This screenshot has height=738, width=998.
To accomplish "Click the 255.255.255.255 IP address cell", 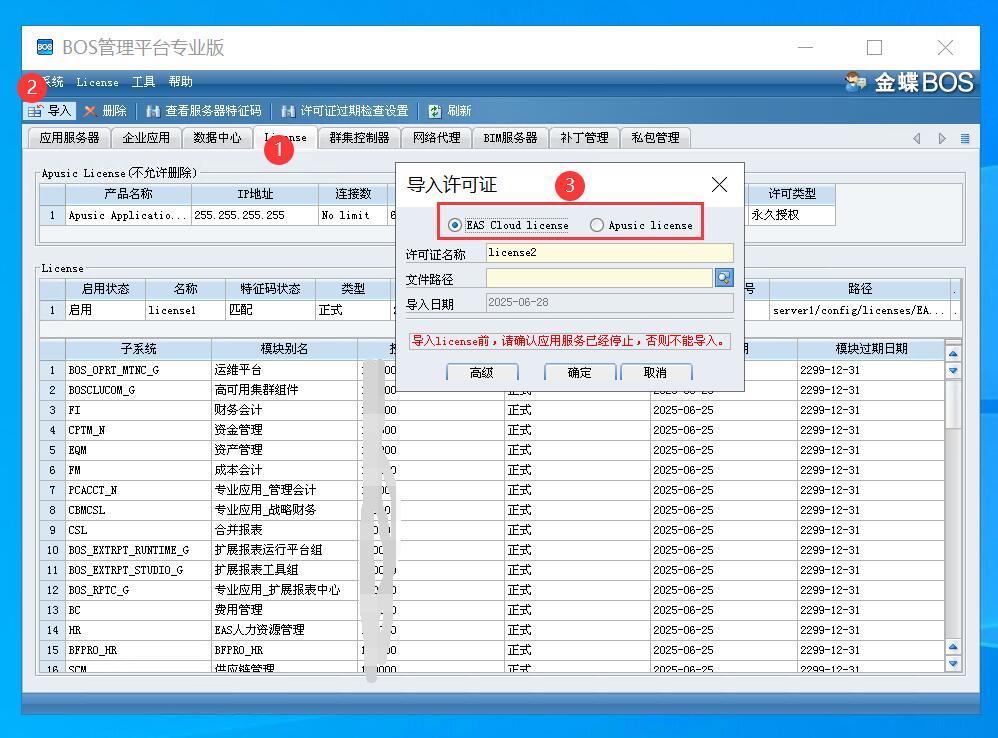I will [x=255, y=215].
